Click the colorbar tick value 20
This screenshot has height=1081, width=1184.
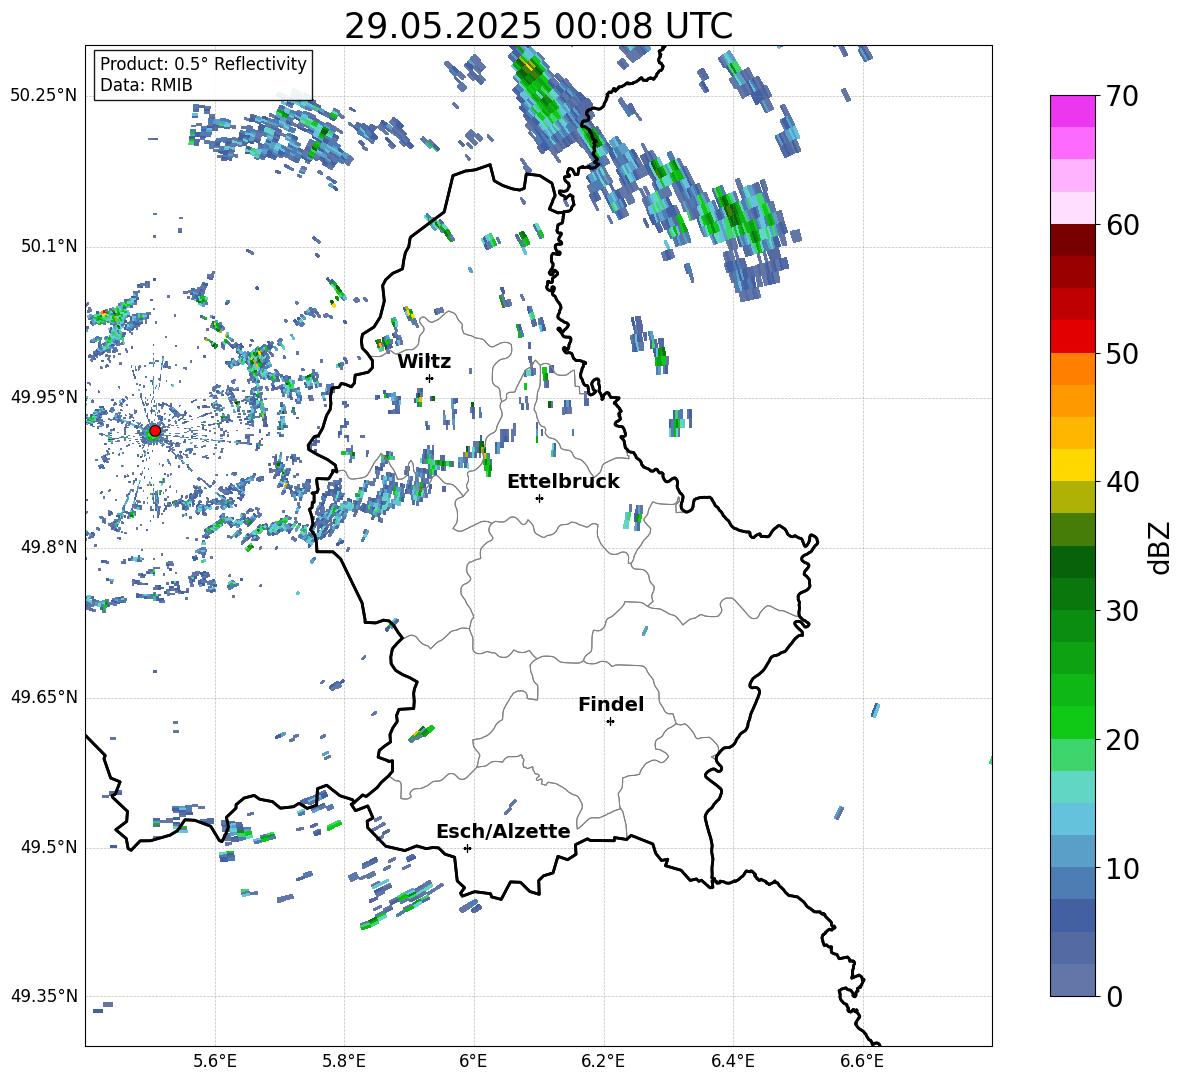click(1121, 740)
